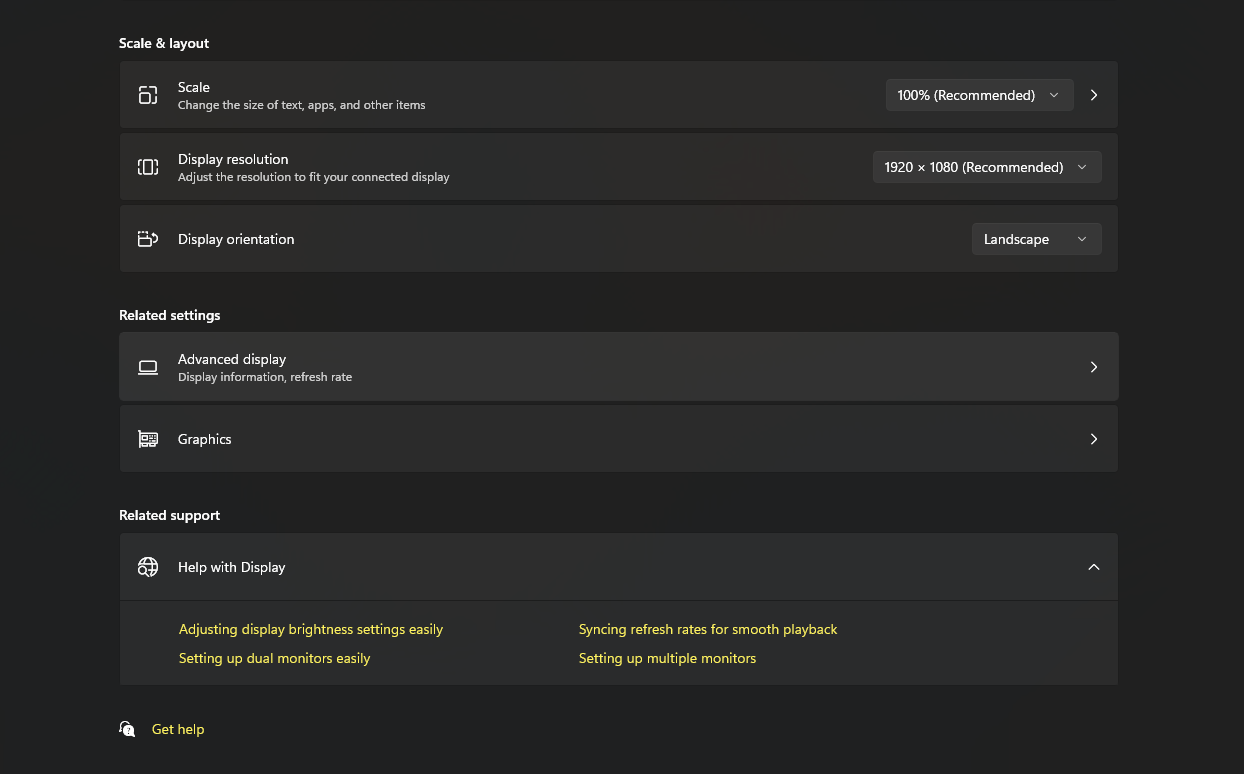
Task: Click the Display orientation row icon
Action: pos(148,239)
